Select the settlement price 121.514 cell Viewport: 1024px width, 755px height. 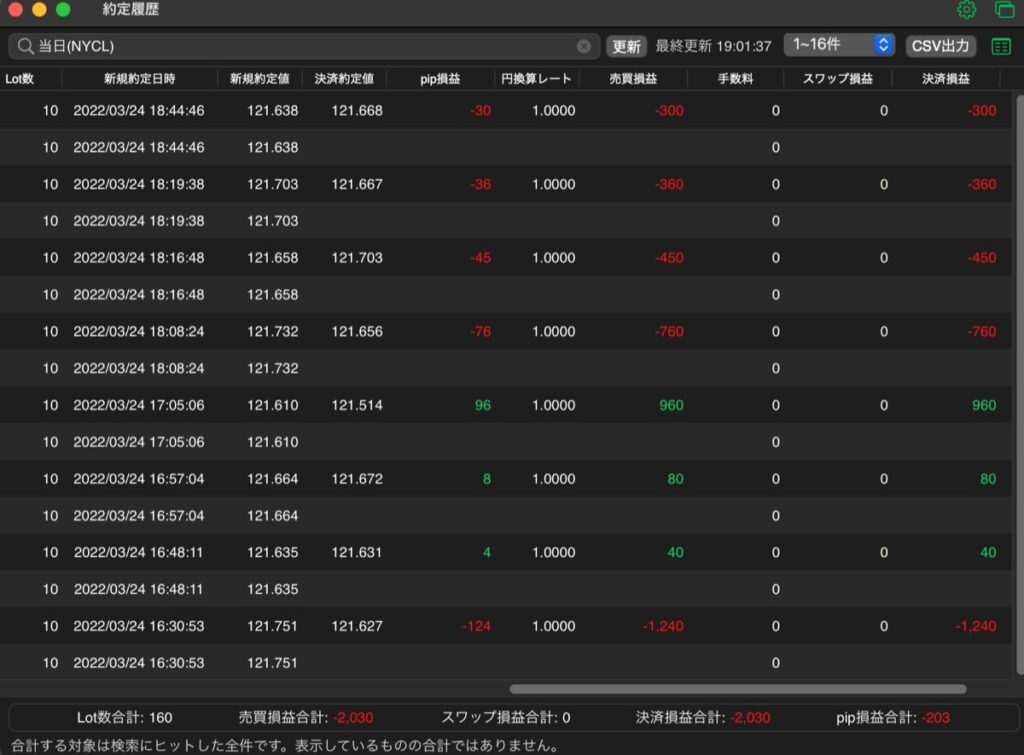coord(357,406)
